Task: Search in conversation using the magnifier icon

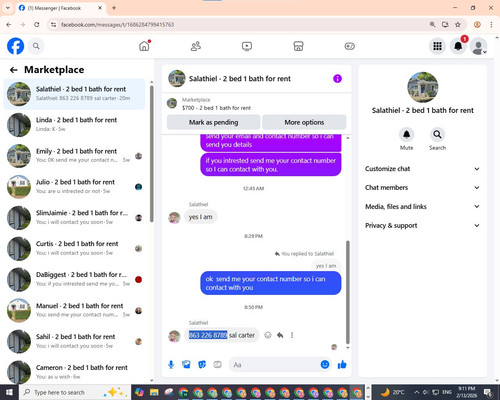Action: pyautogui.click(x=437, y=134)
